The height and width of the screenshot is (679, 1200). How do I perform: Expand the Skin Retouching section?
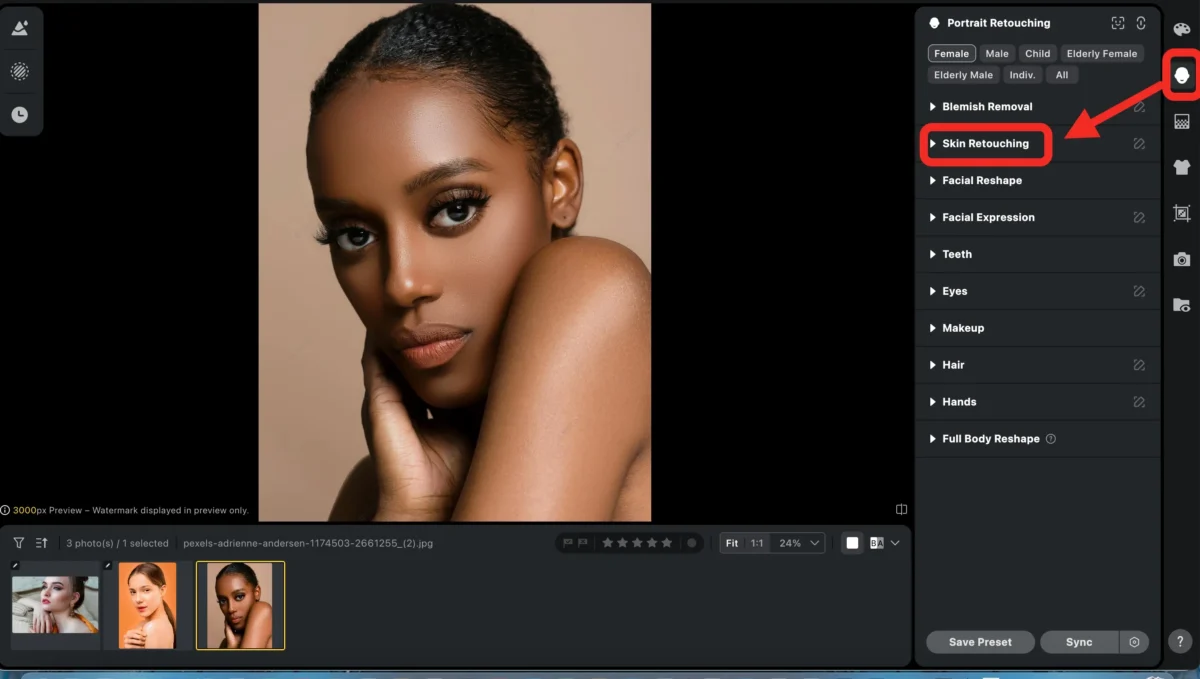pos(985,143)
